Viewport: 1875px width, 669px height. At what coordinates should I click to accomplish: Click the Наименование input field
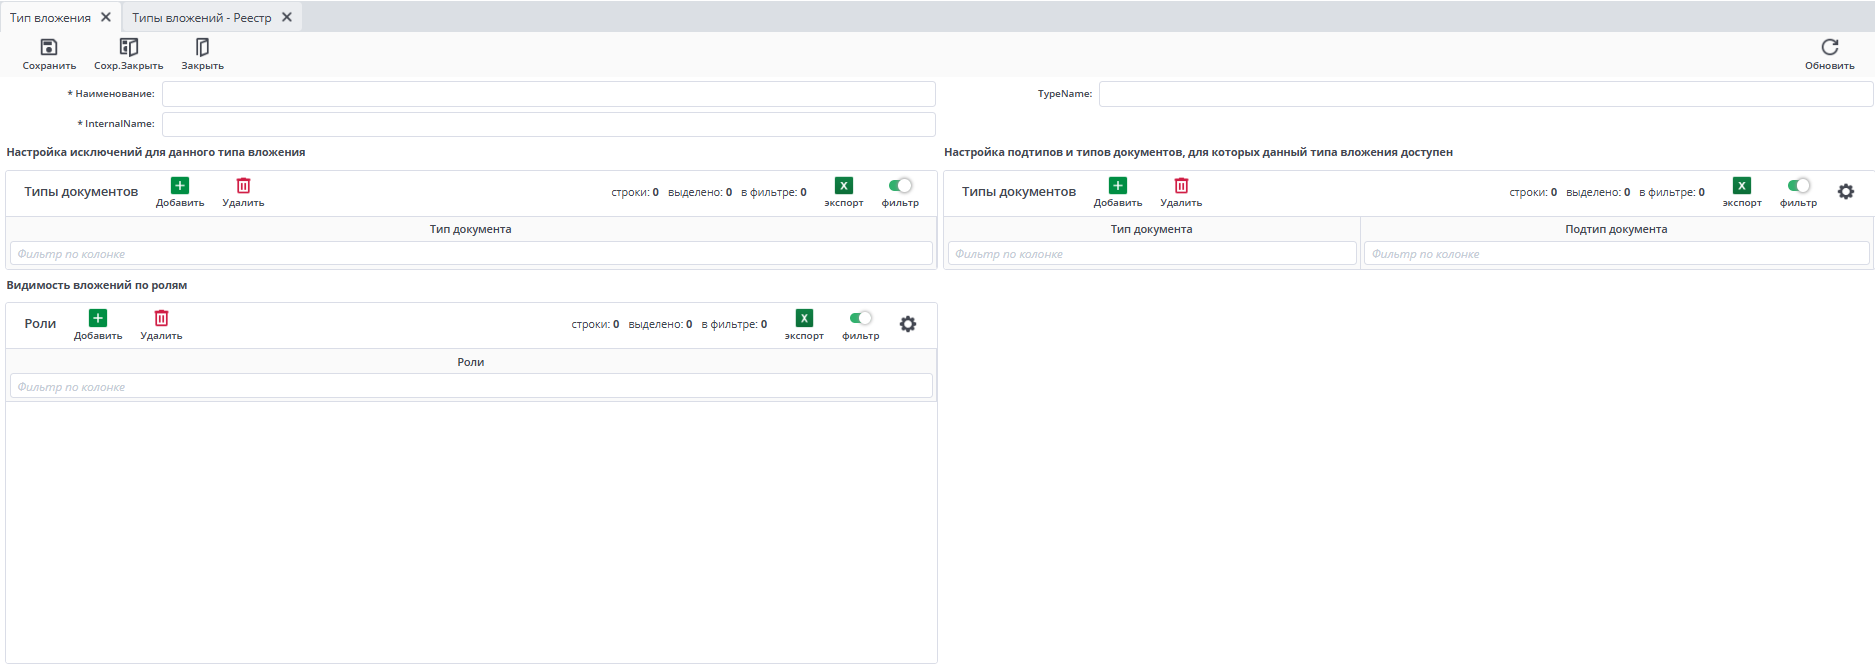pyautogui.click(x=548, y=94)
